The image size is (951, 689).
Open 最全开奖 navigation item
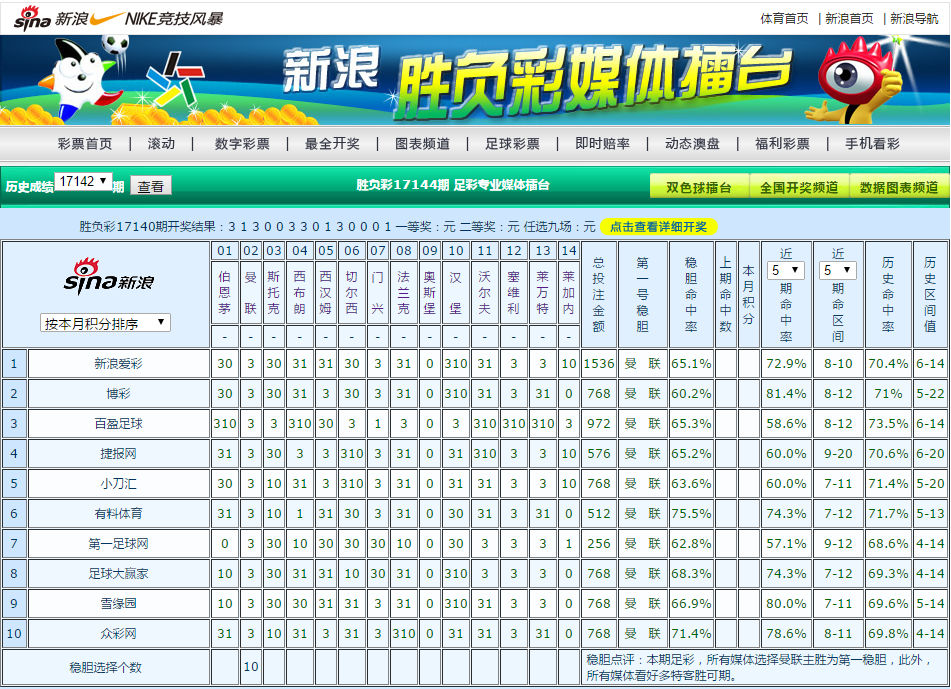332,144
